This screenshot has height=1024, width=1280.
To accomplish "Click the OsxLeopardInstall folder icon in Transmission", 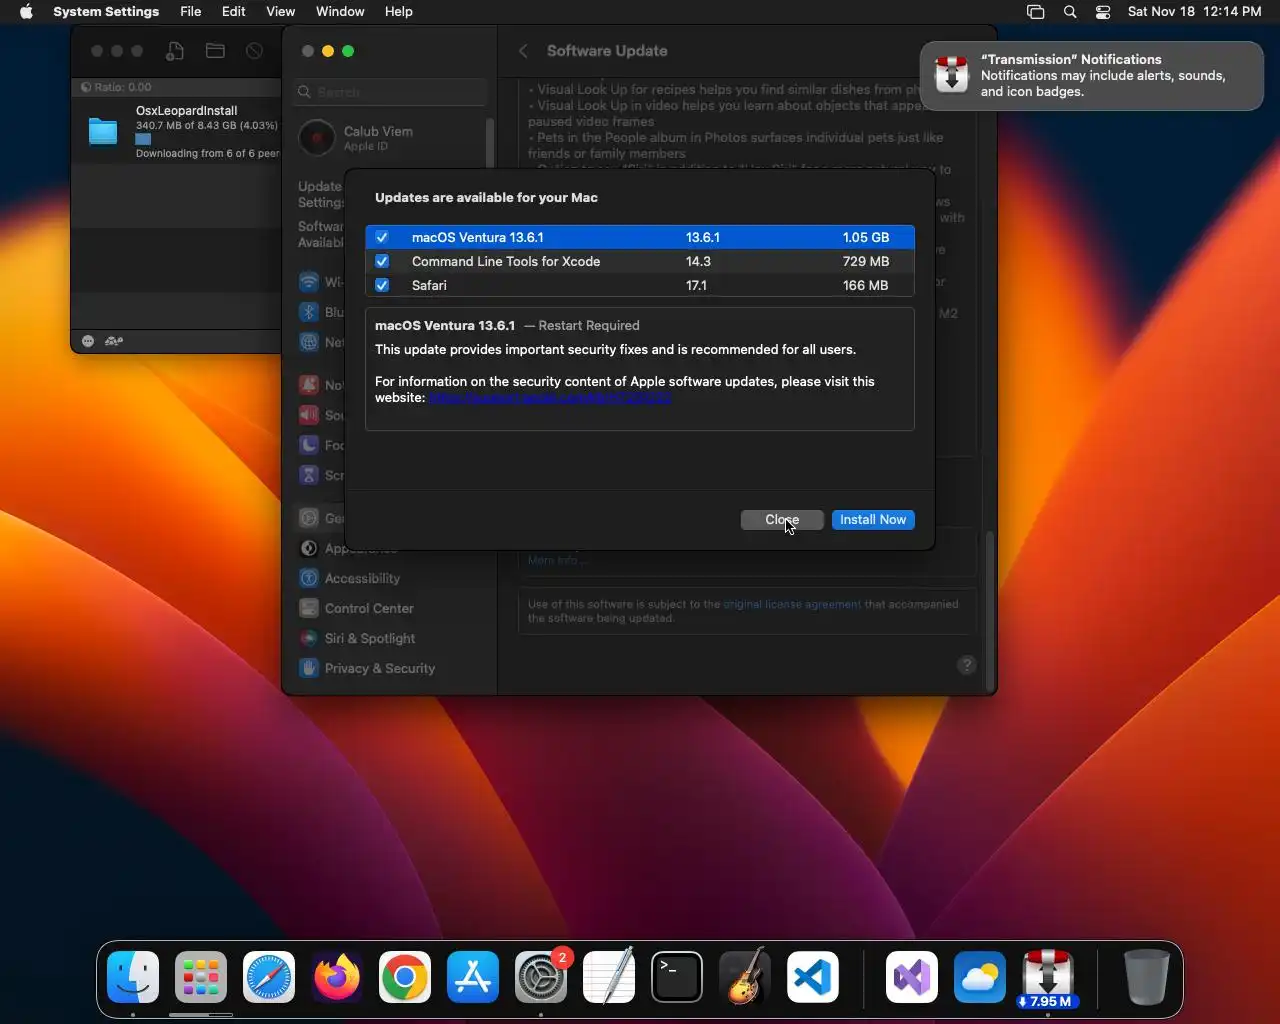I will pos(103,131).
